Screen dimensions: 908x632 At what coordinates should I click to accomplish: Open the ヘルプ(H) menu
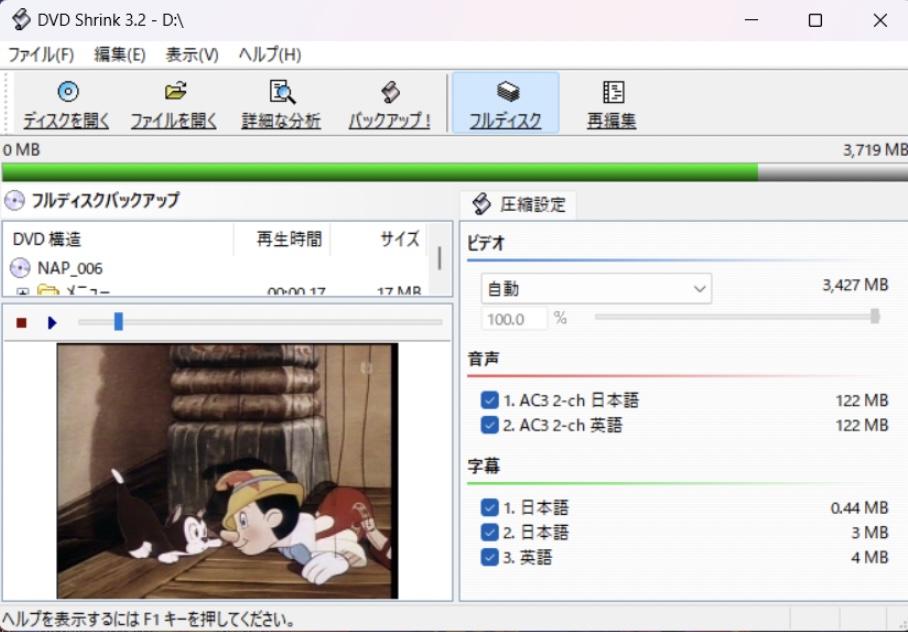(269, 55)
